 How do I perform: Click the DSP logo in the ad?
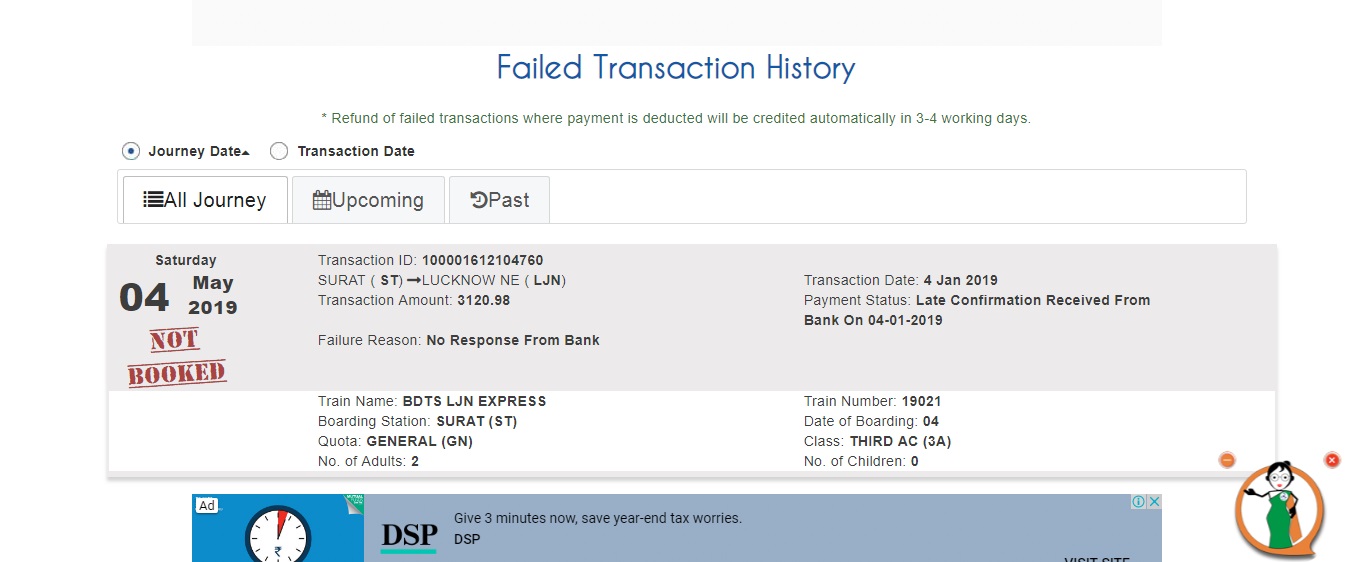pyautogui.click(x=409, y=537)
